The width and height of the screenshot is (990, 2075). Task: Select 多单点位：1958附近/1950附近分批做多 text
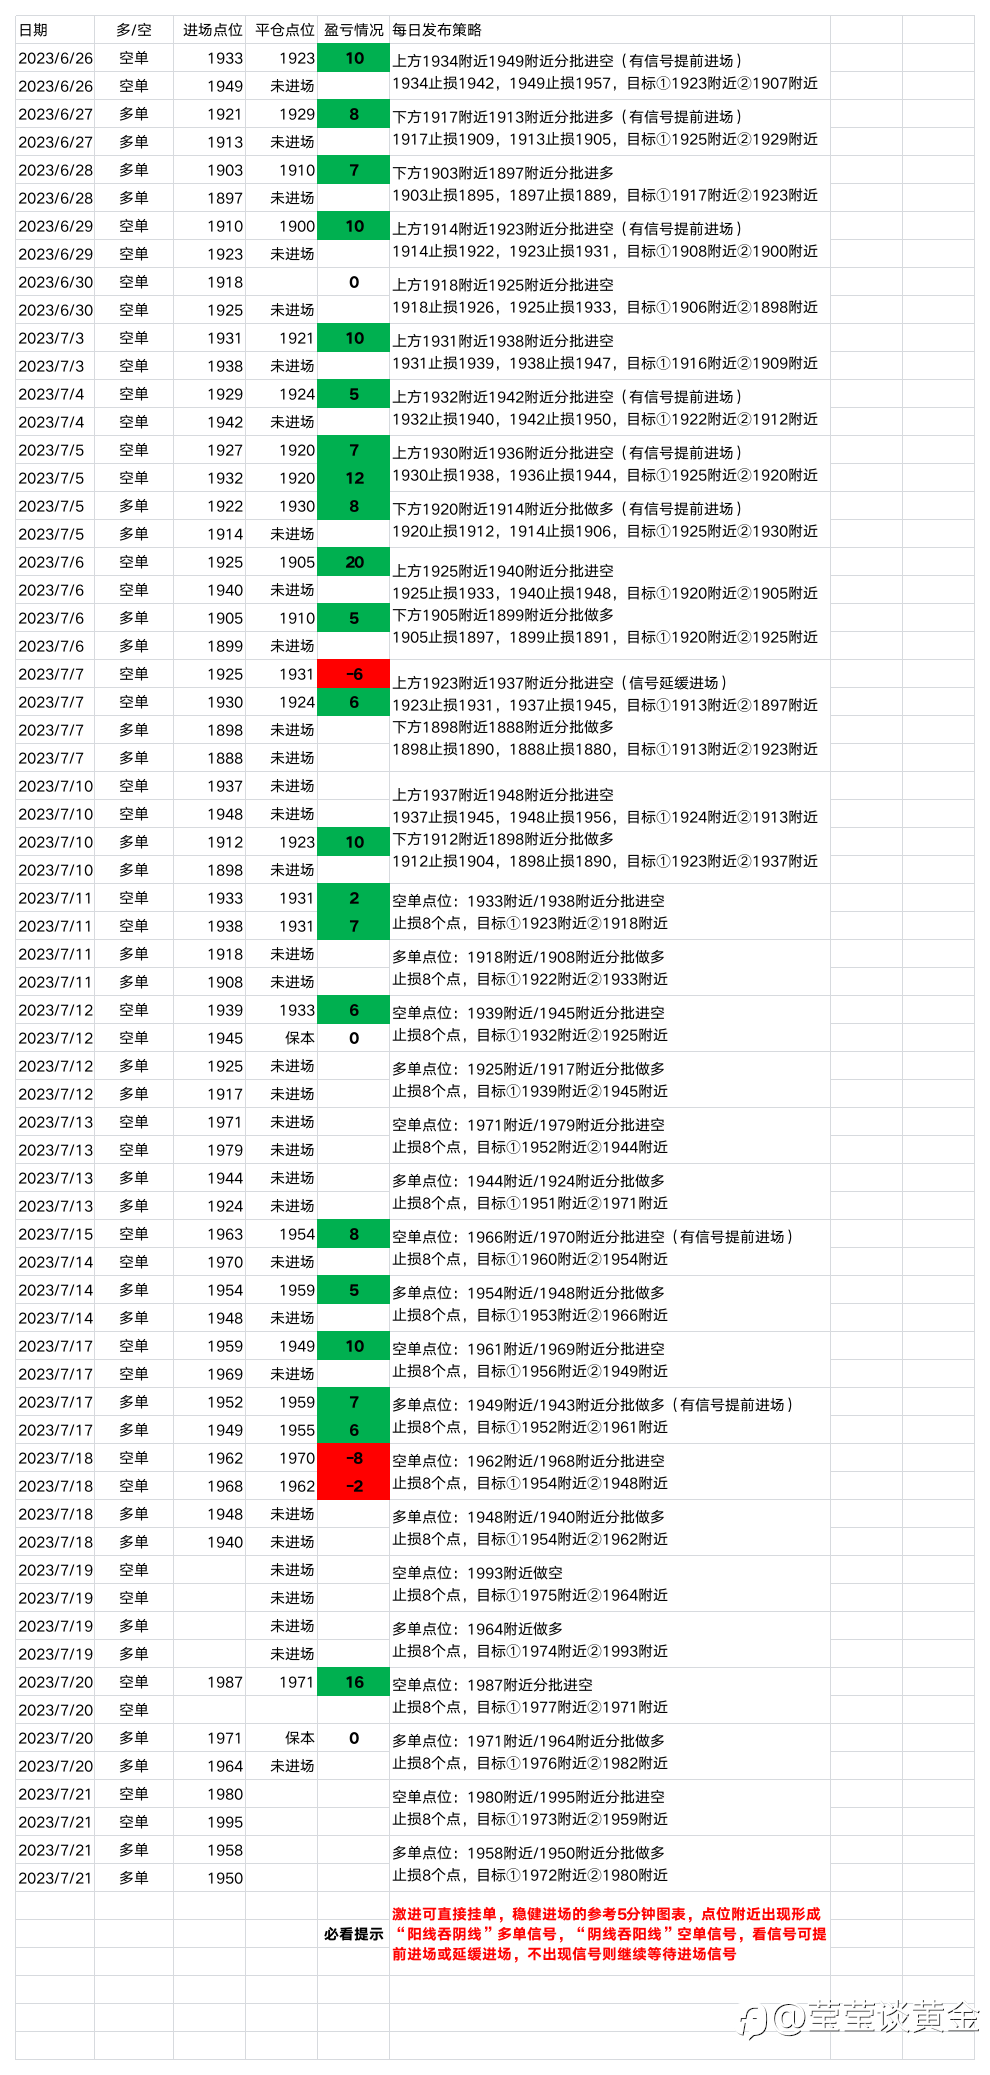pyautogui.click(x=528, y=1853)
